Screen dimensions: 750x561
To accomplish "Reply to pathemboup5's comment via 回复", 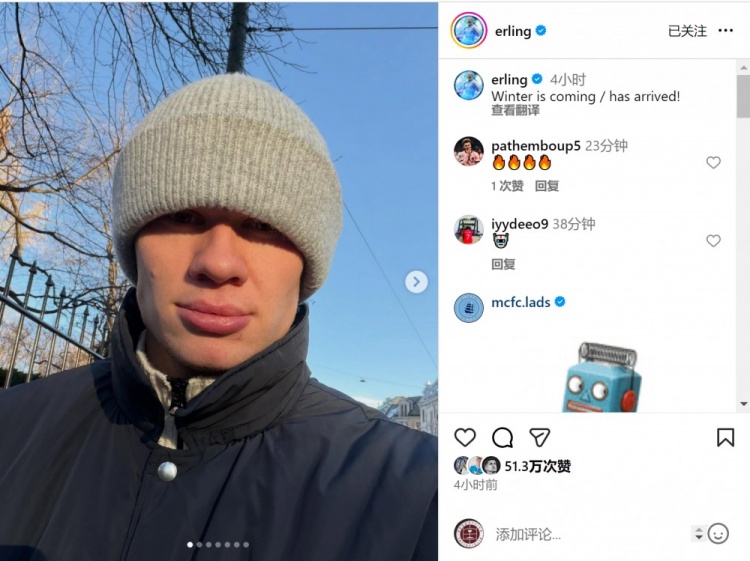I will 547,186.
